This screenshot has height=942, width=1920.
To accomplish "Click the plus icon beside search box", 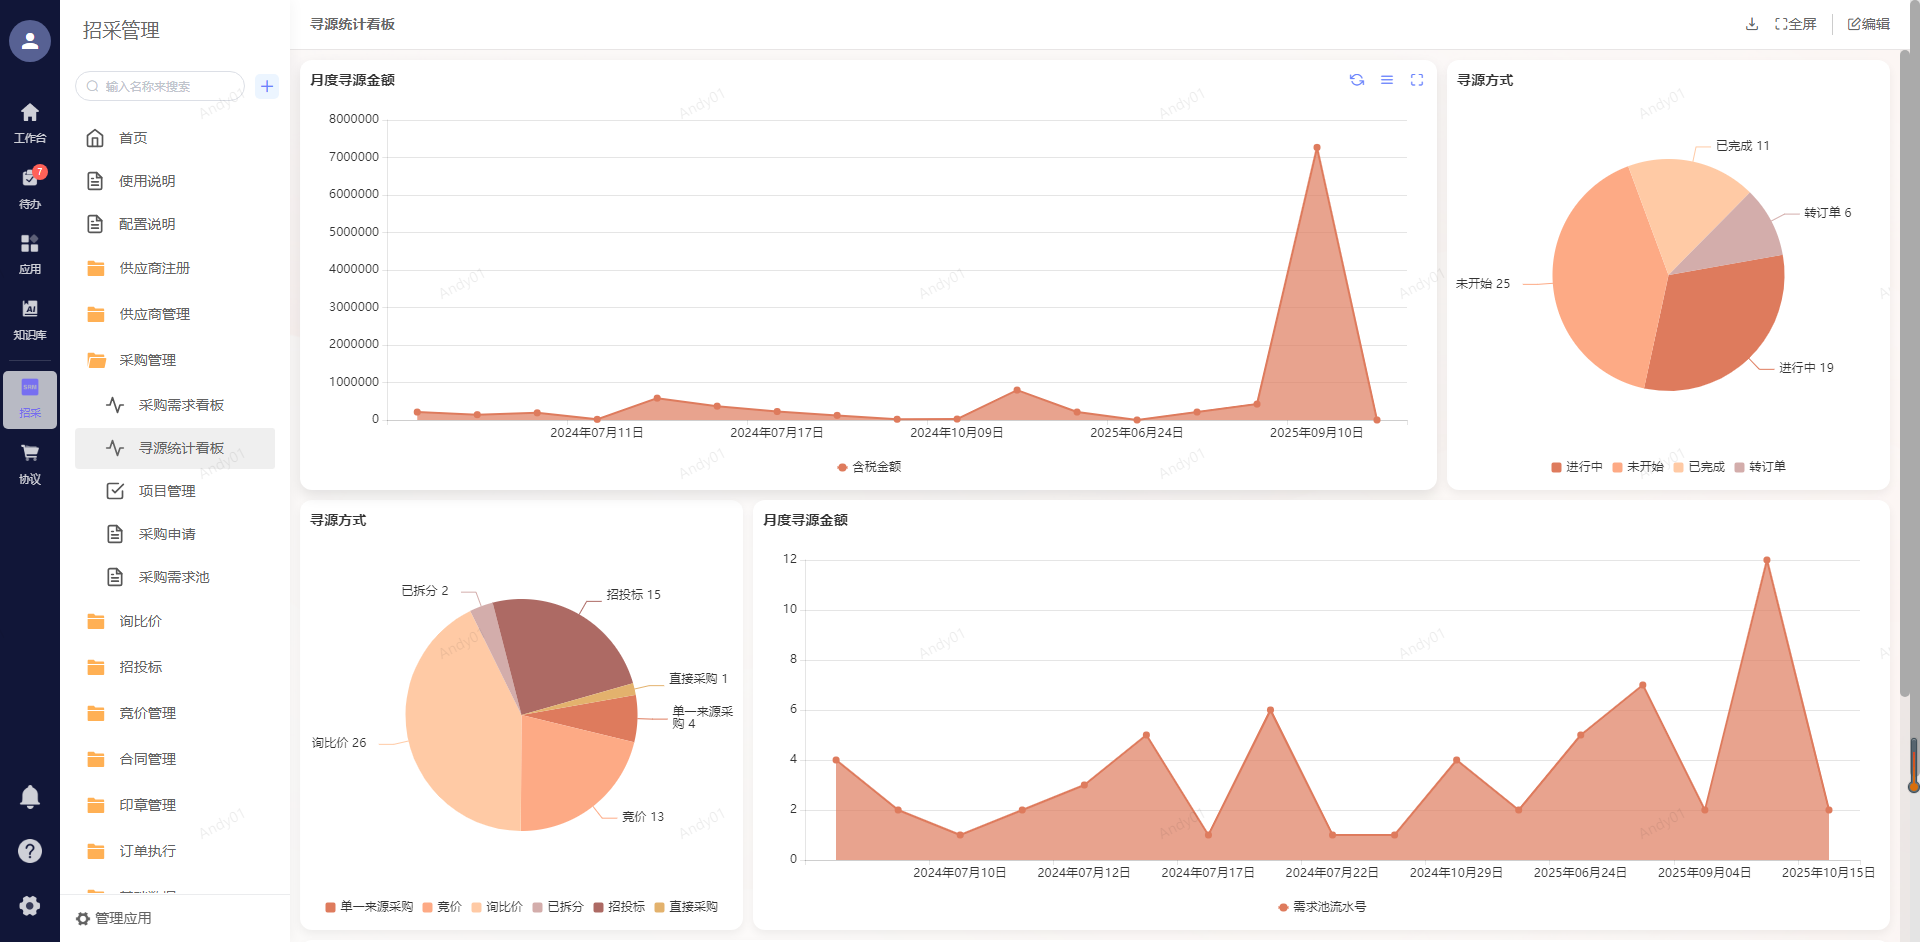I will click(267, 86).
